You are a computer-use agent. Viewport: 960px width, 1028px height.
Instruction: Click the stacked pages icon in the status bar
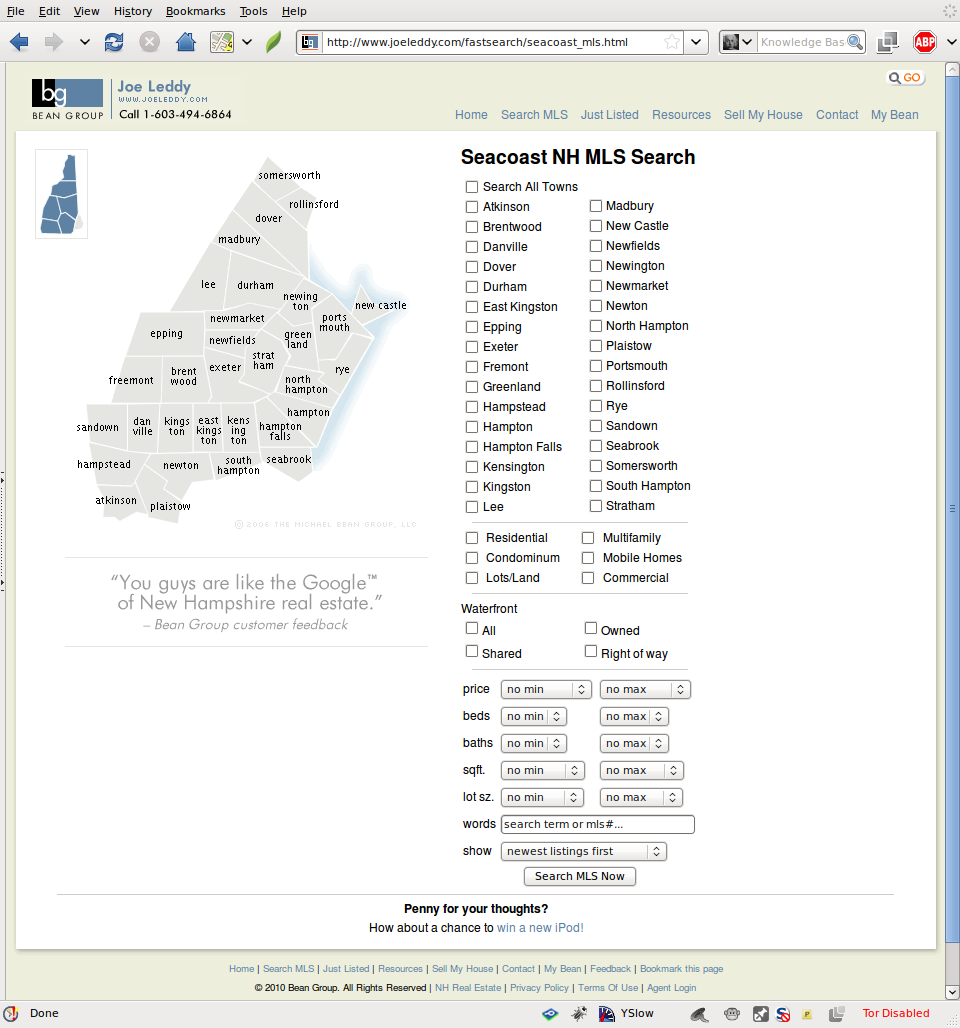[x=836, y=1014]
